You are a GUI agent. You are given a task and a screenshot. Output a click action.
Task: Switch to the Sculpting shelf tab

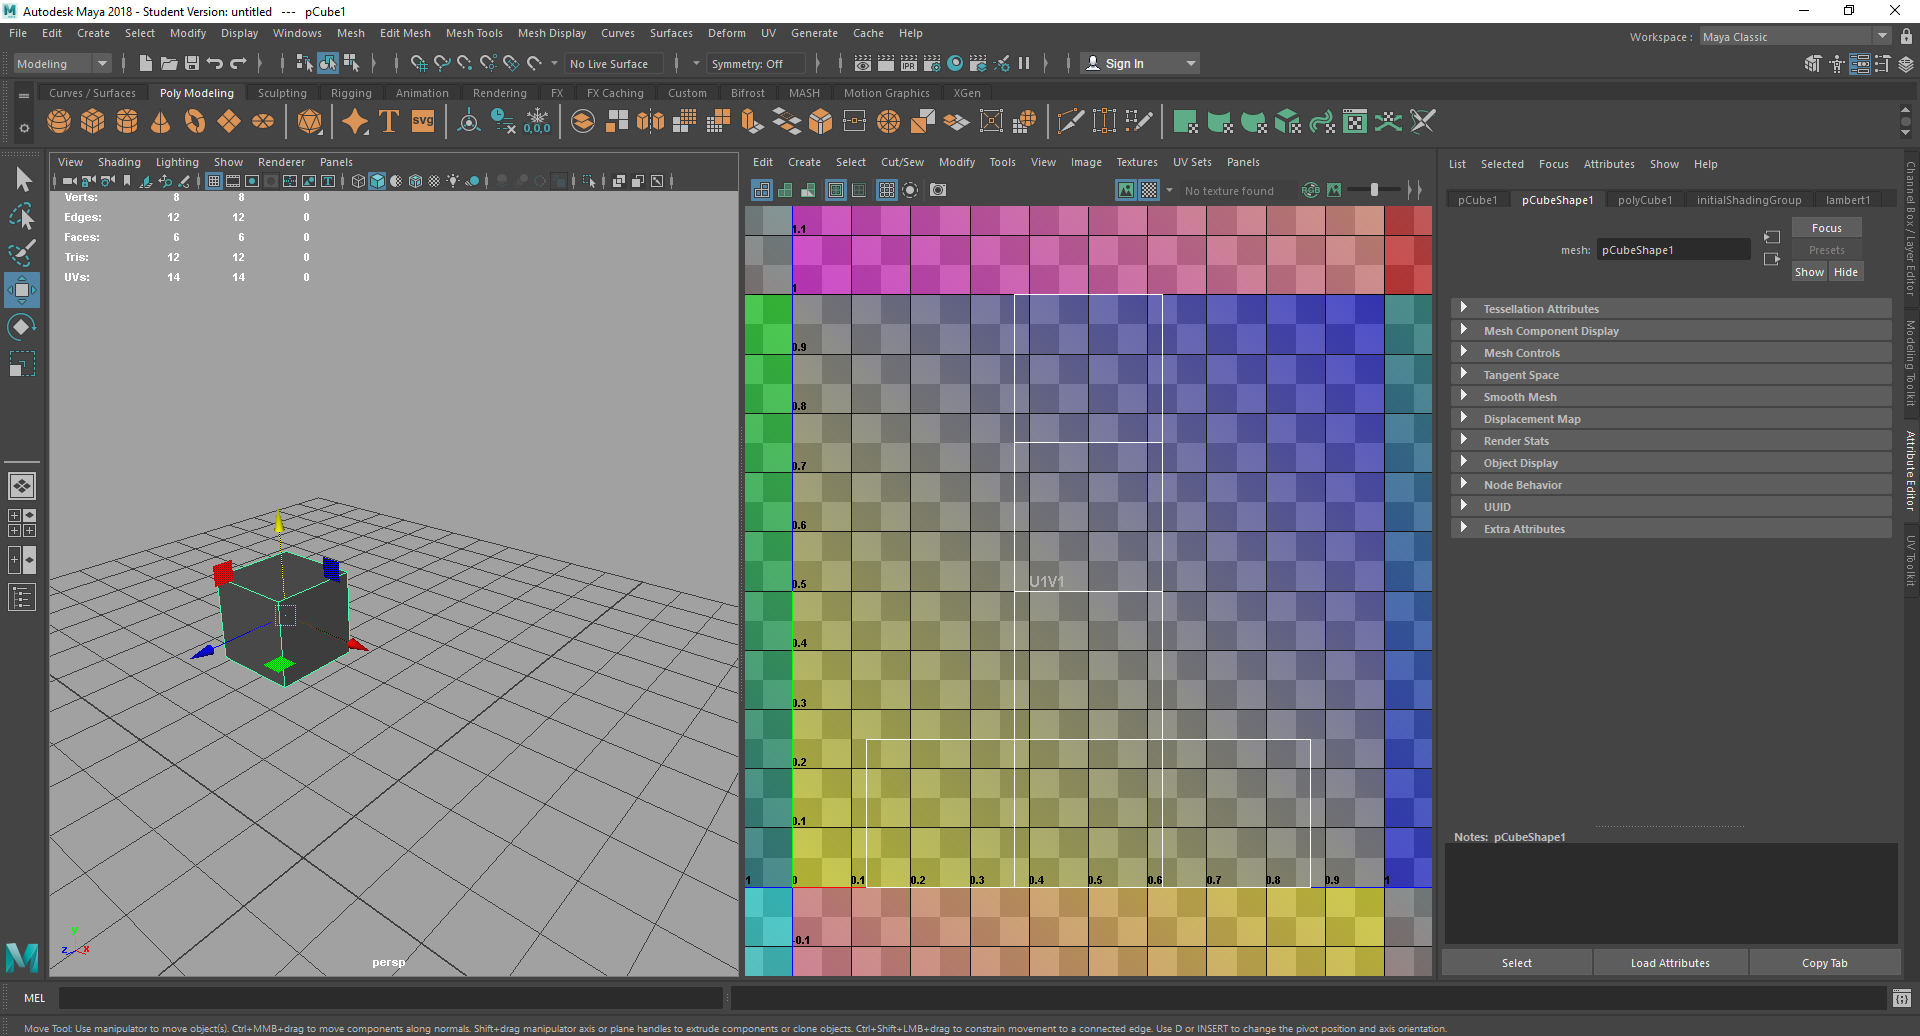coord(282,93)
